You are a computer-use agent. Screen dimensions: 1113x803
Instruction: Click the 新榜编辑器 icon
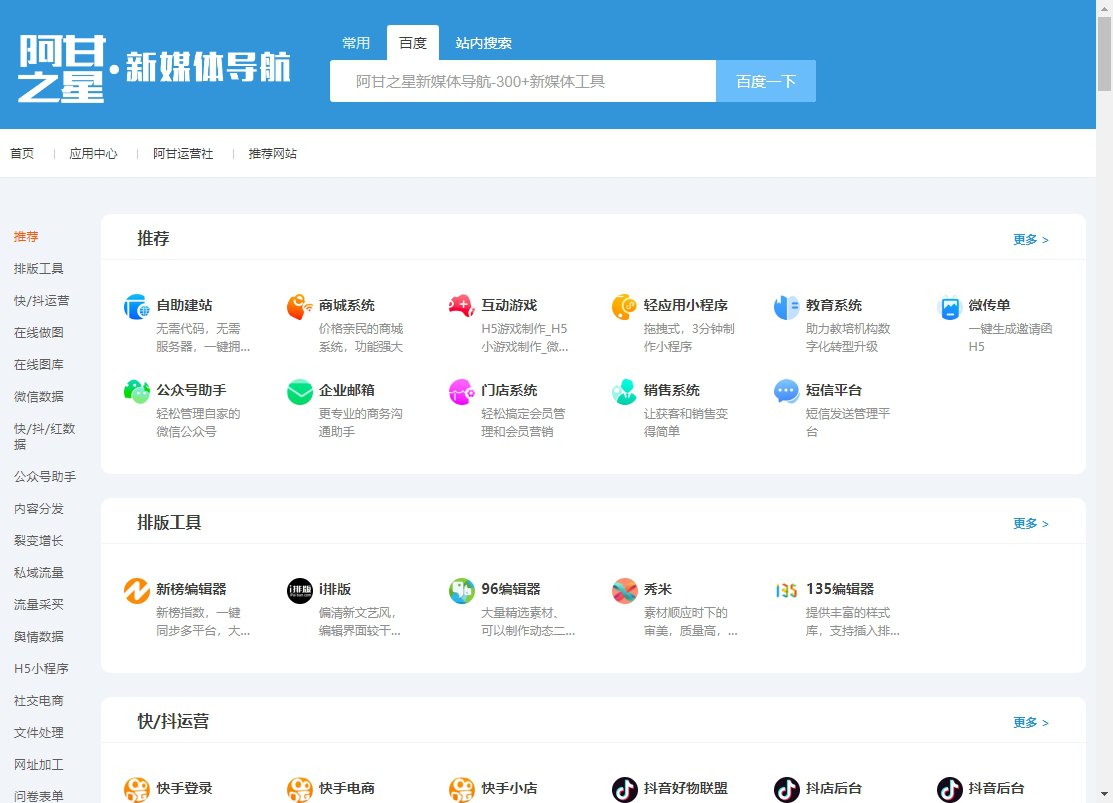136,591
